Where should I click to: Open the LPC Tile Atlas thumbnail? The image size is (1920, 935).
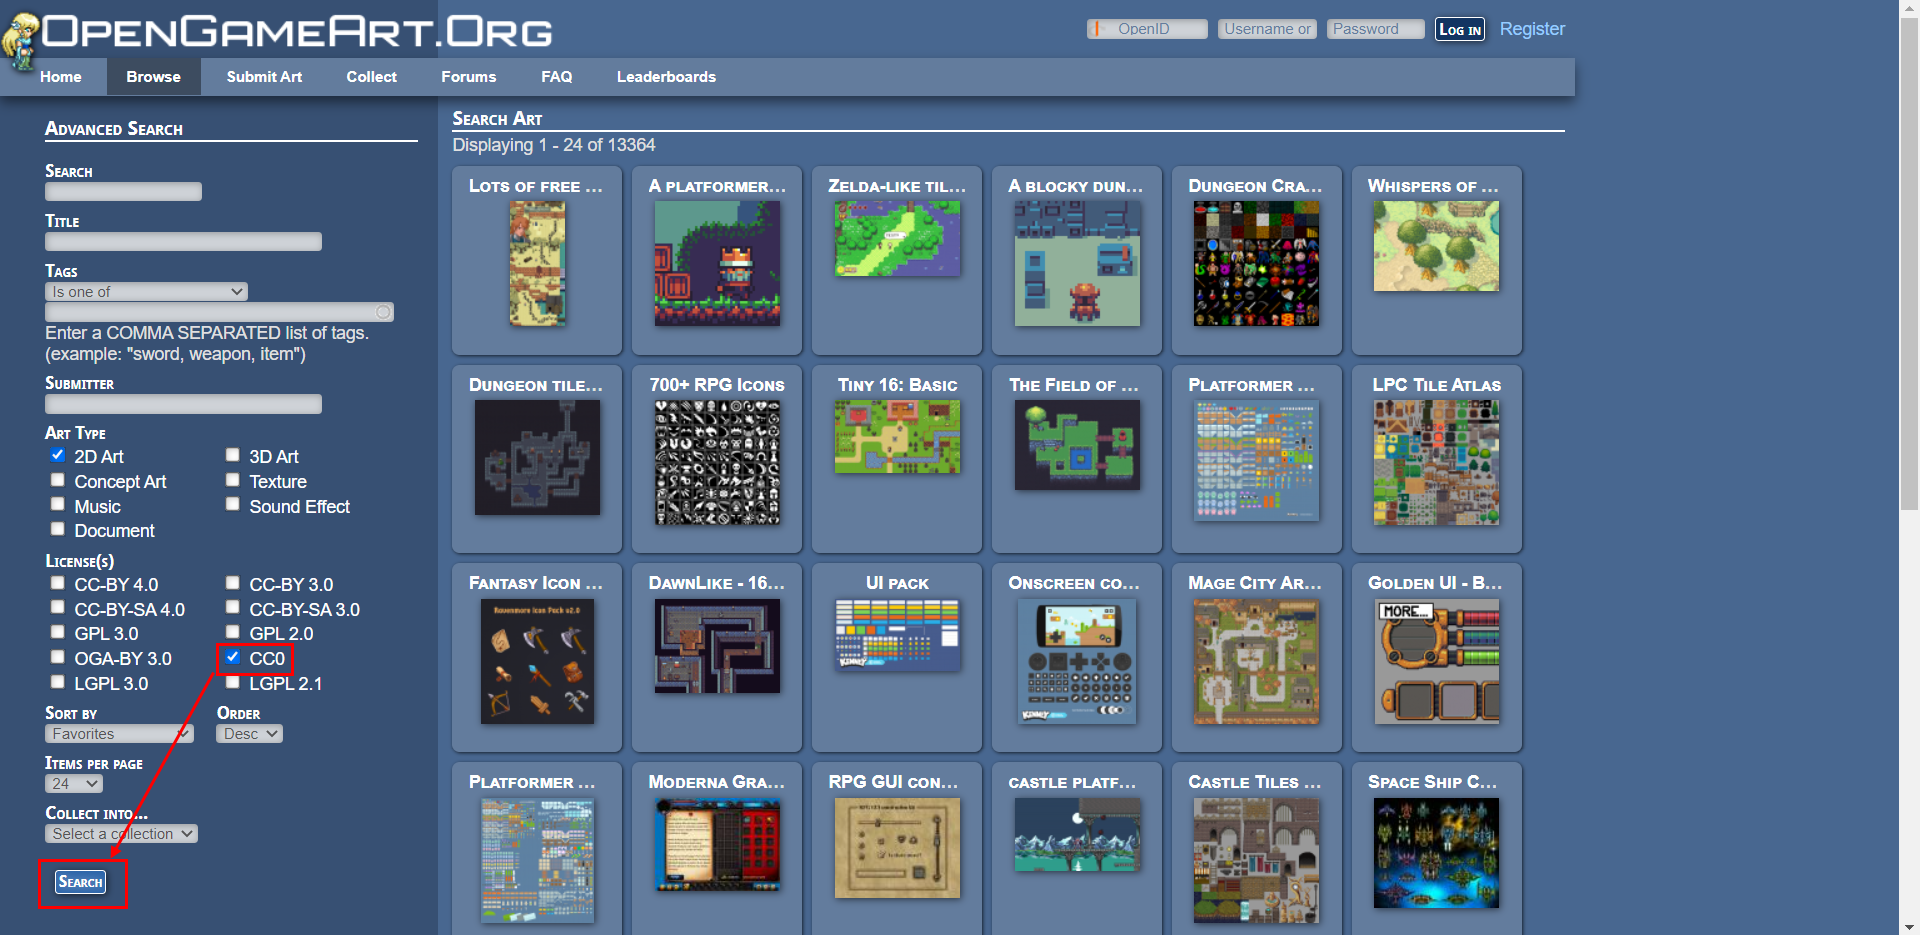point(1436,462)
